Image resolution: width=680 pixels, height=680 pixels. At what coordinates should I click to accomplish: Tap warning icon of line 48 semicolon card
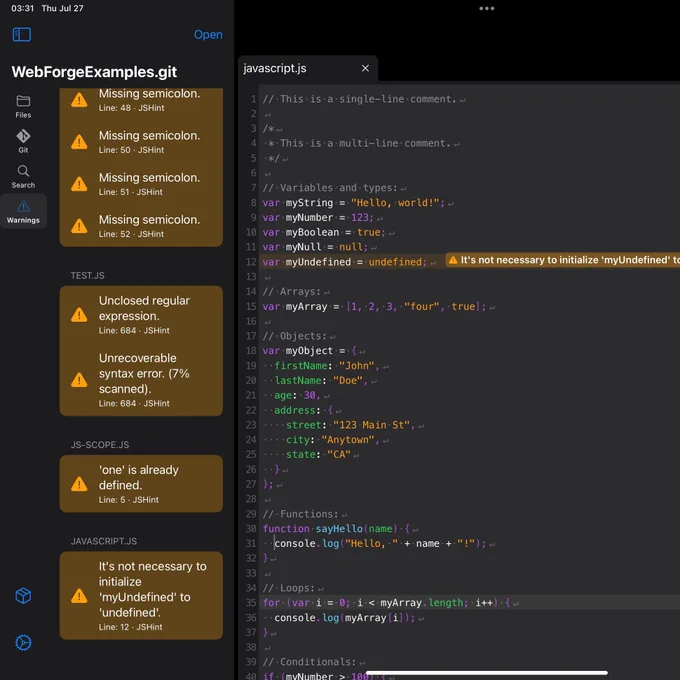(x=79, y=100)
